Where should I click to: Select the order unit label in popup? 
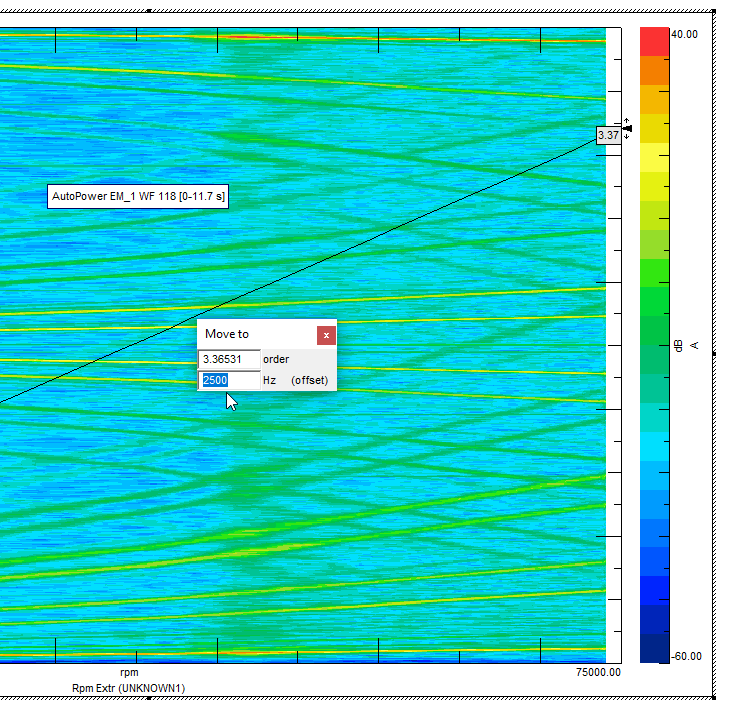(276, 359)
